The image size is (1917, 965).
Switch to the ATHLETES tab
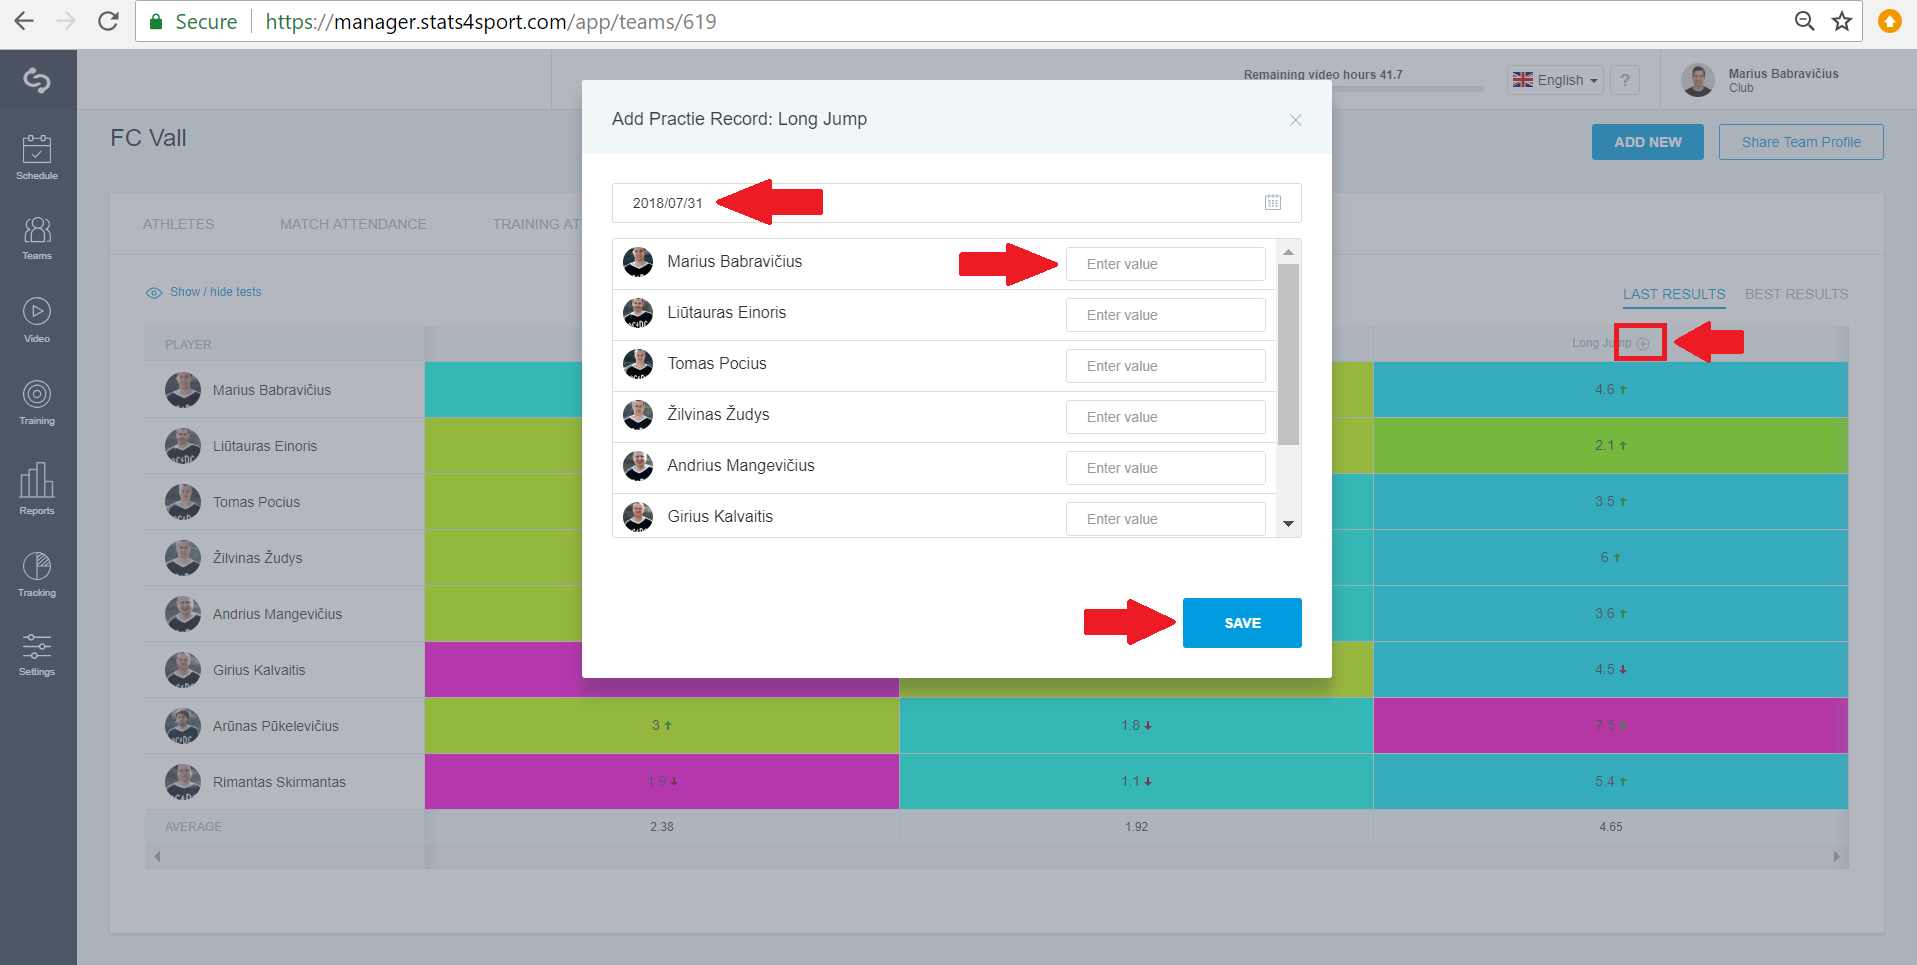pyautogui.click(x=178, y=224)
